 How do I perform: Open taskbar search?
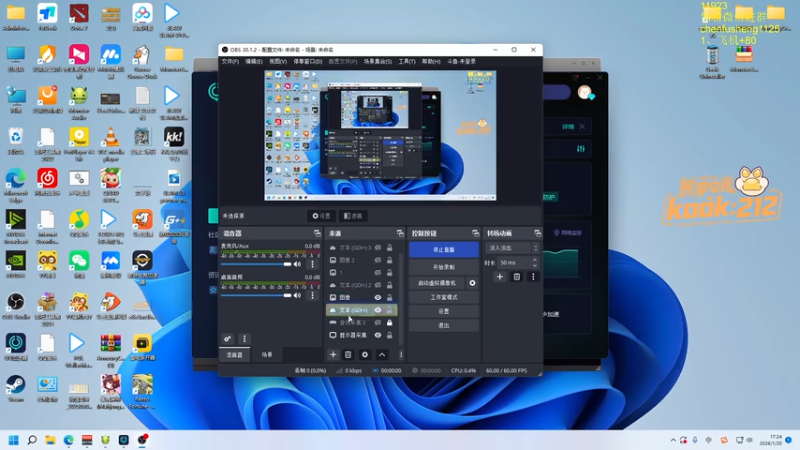pyautogui.click(x=32, y=440)
